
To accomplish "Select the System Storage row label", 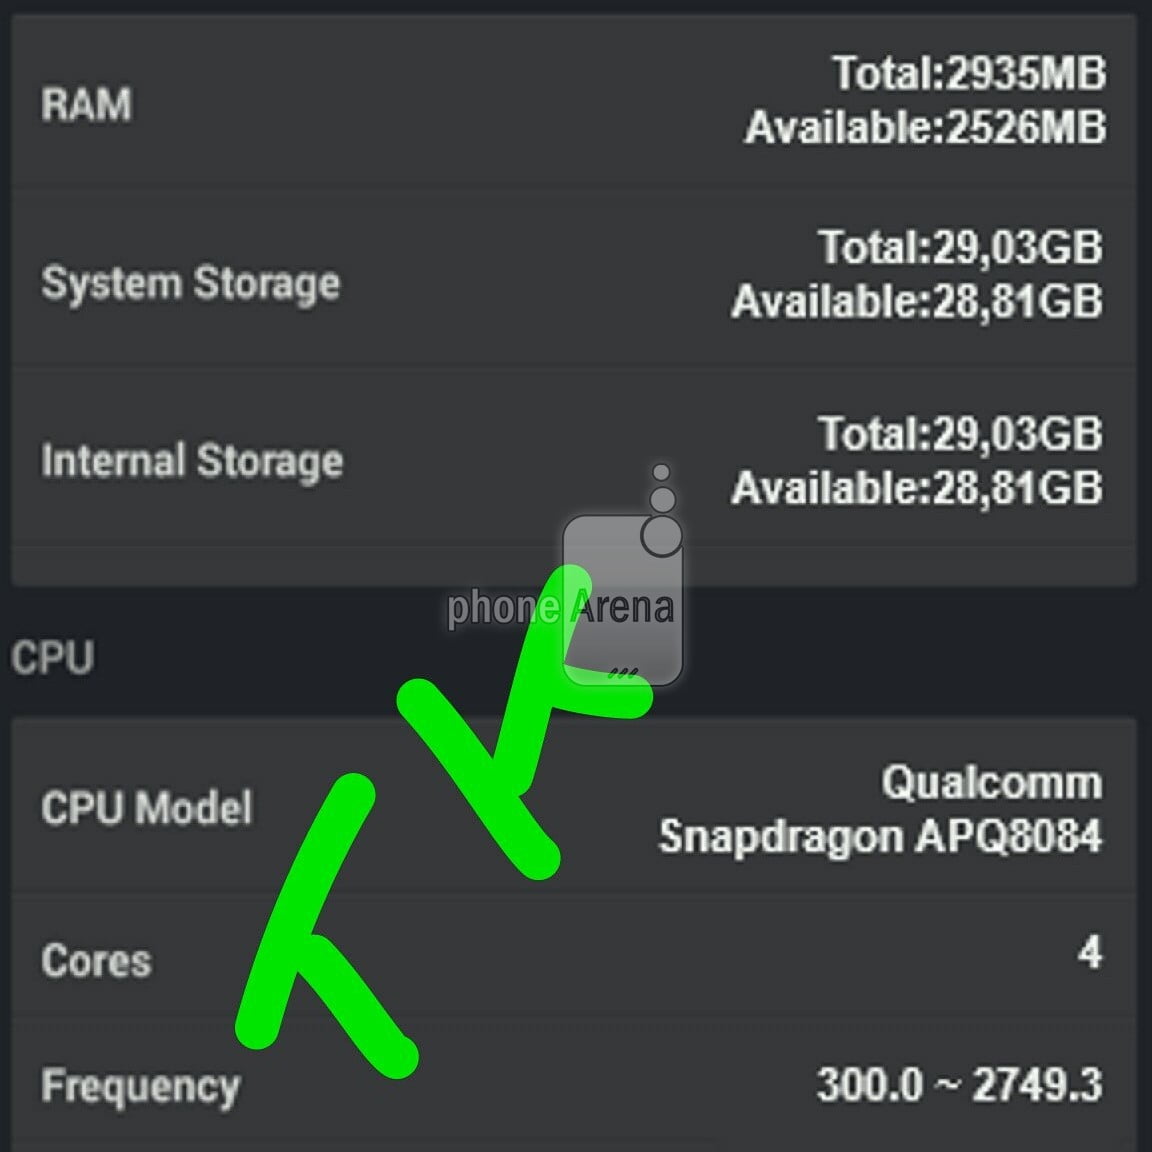I will coord(190,284).
